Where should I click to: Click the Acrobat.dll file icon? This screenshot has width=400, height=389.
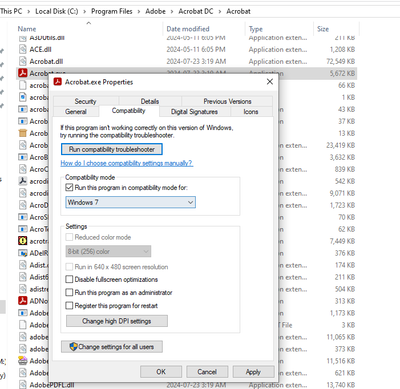pyautogui.click(x=23, y=62)
